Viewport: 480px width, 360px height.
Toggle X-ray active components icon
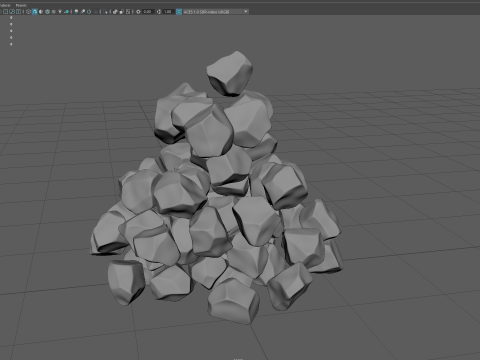pyautogui.click(x=121, y=12)
